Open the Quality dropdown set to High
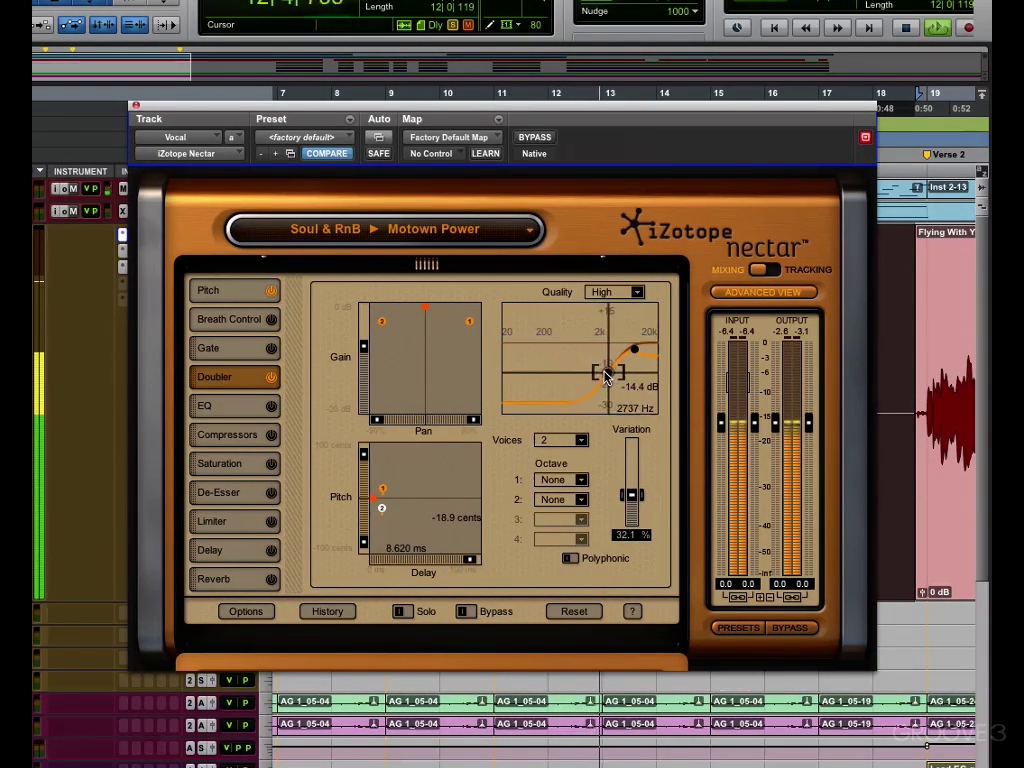1024x768 pixels. [x=615, y=292]
